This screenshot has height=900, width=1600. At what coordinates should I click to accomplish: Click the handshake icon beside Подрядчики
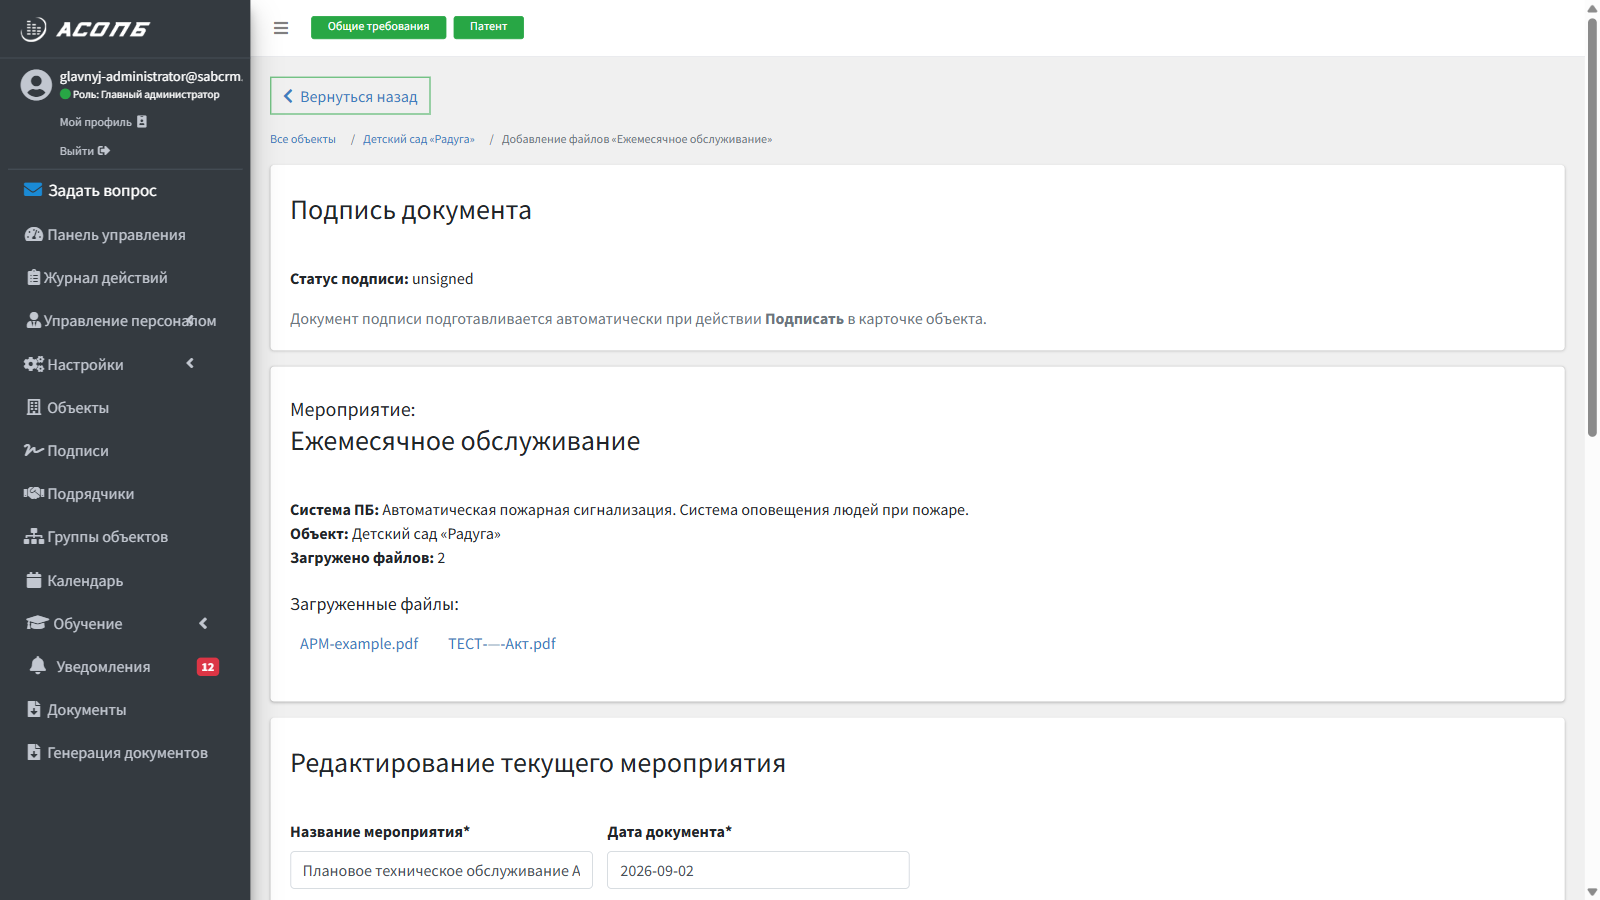34,493
